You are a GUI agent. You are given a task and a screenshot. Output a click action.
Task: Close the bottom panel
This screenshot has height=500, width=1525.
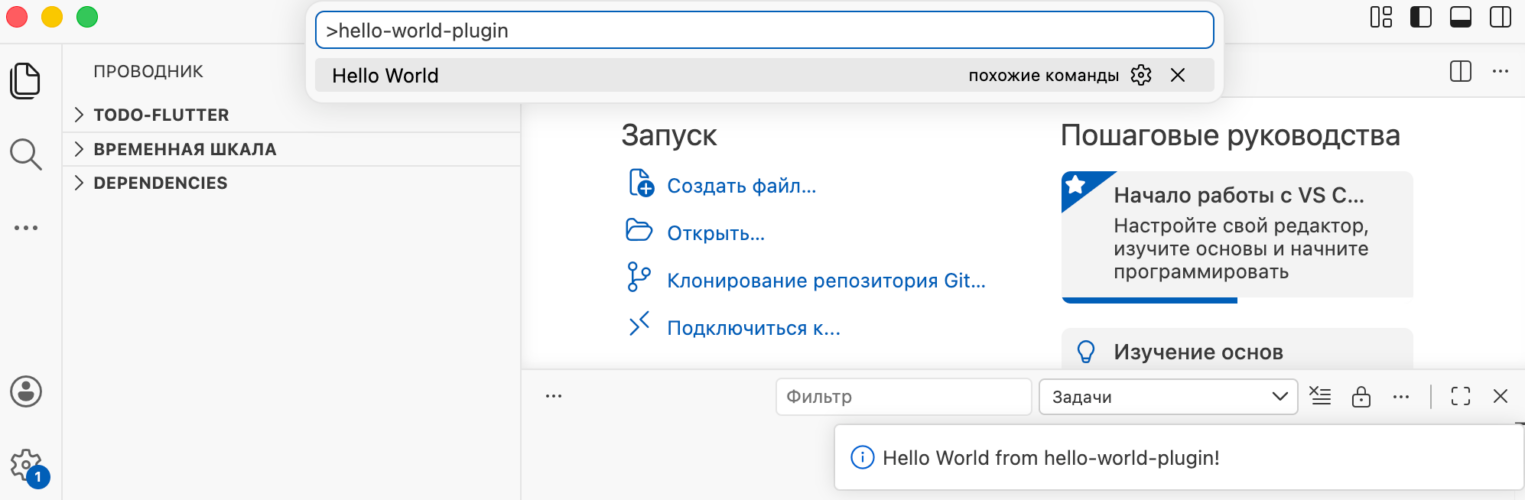point(1500,397)
